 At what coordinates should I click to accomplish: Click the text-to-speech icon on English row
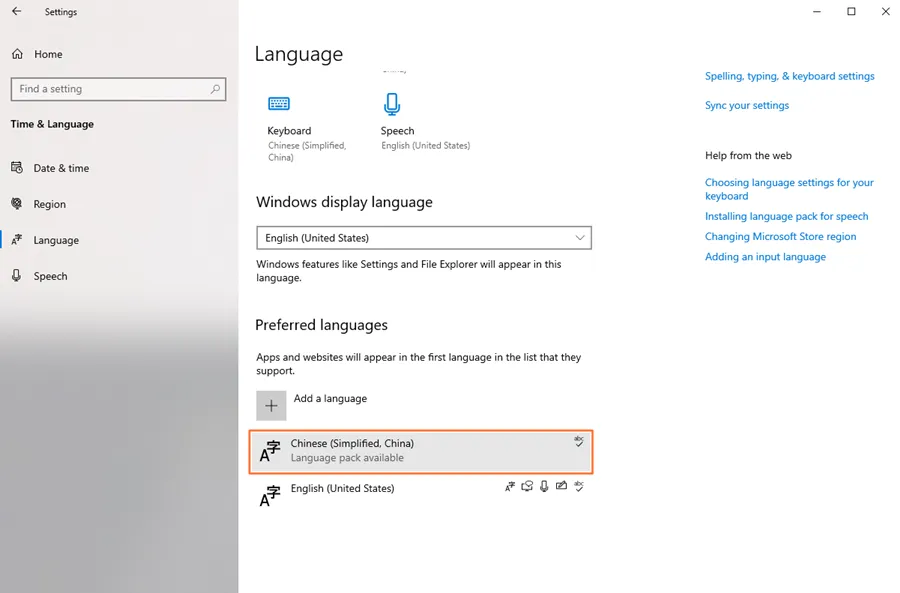click(x=527, y=487)
